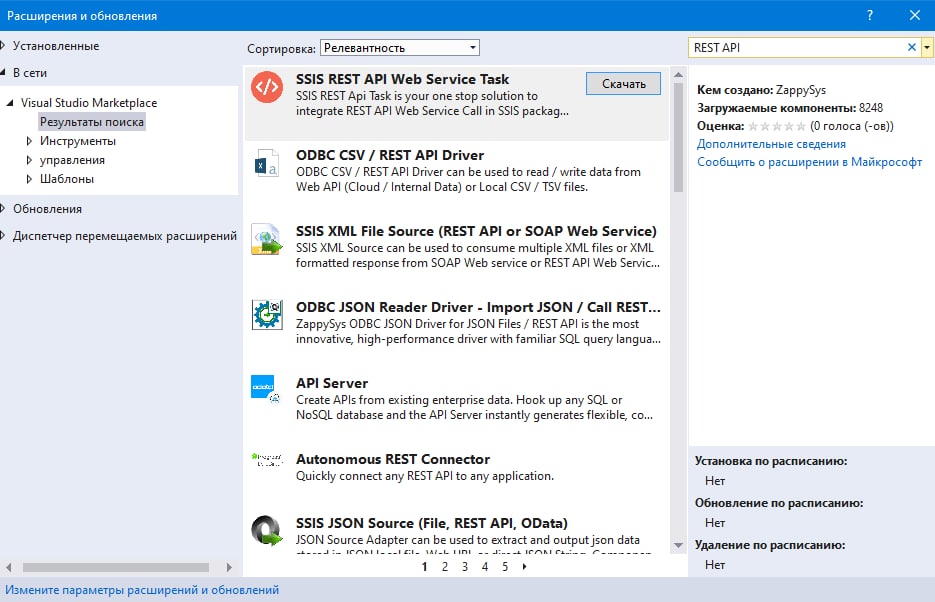935x602 pixels.
Task: Click the Autonomous REST Connector icon
Action: tap(267, 460)
